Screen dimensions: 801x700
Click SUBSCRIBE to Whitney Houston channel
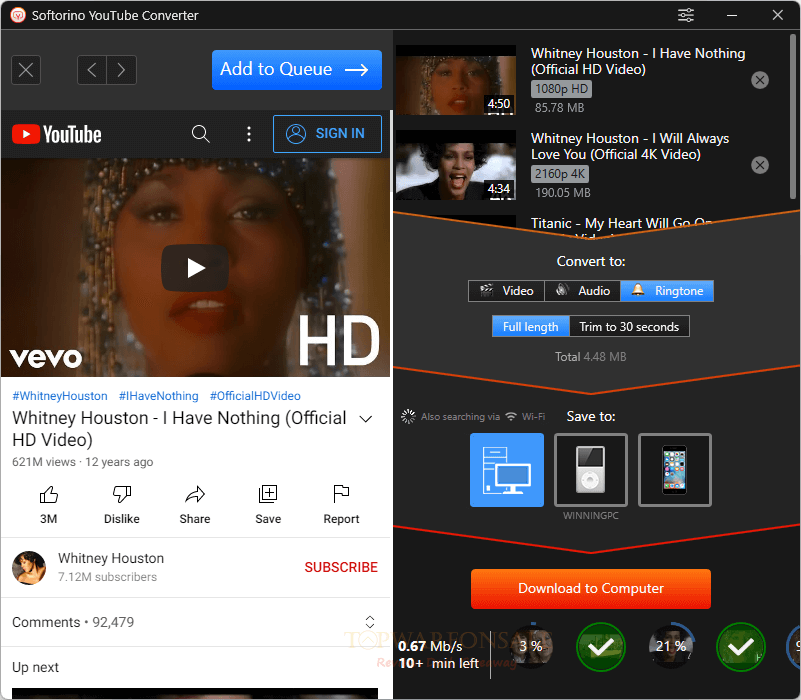341,567
